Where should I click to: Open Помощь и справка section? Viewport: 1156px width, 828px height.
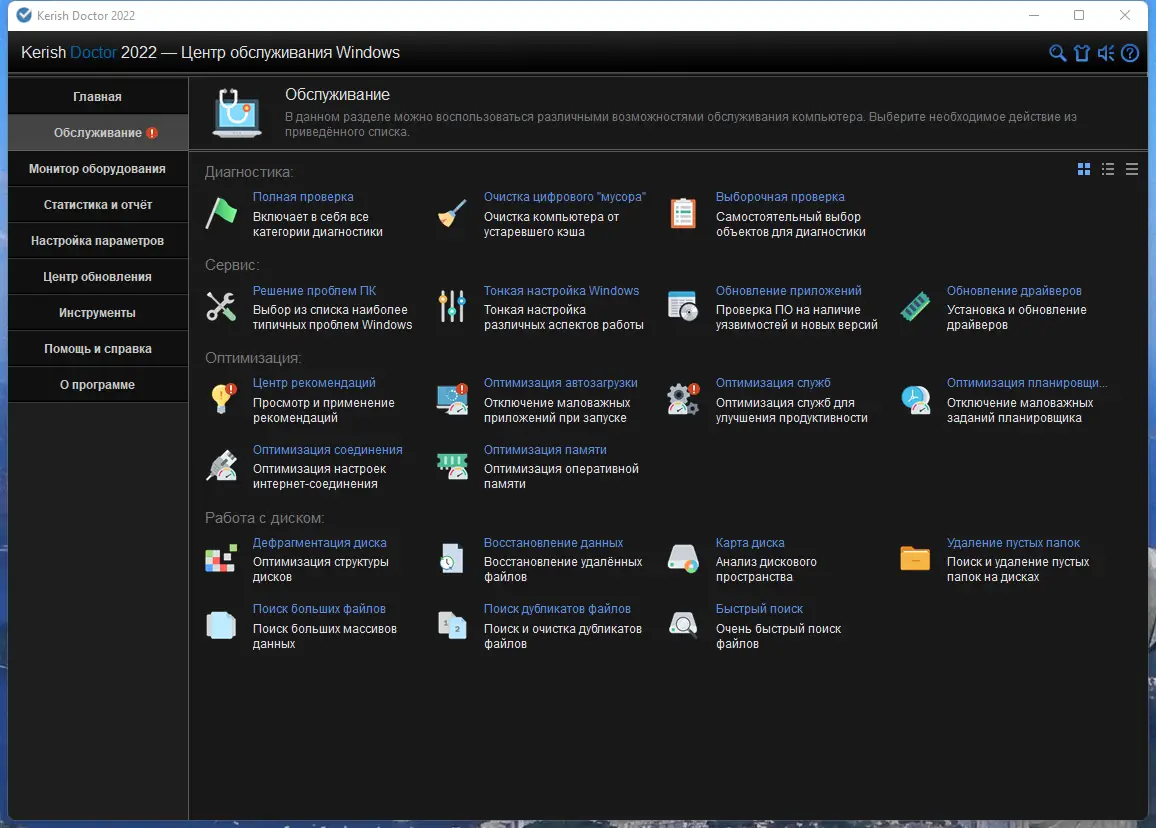click(97, 349)
